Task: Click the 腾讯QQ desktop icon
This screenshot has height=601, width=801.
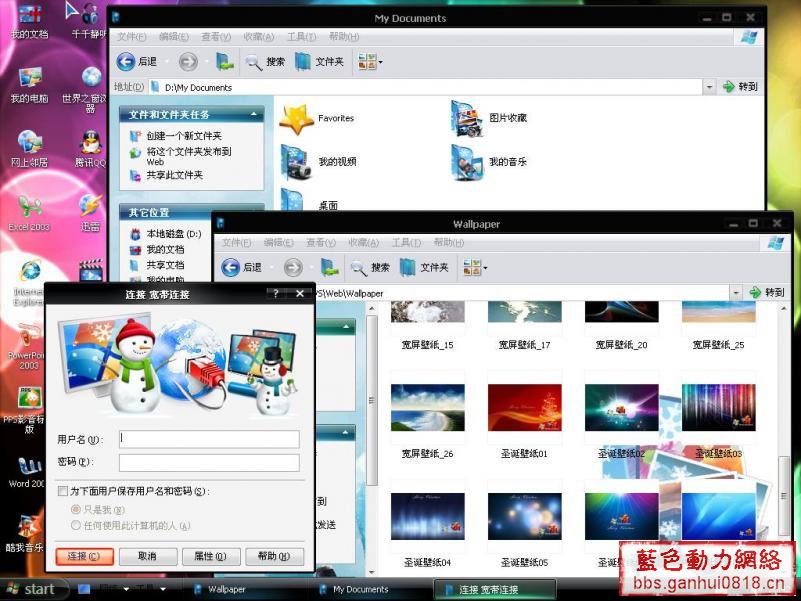Action: [90, 143]
